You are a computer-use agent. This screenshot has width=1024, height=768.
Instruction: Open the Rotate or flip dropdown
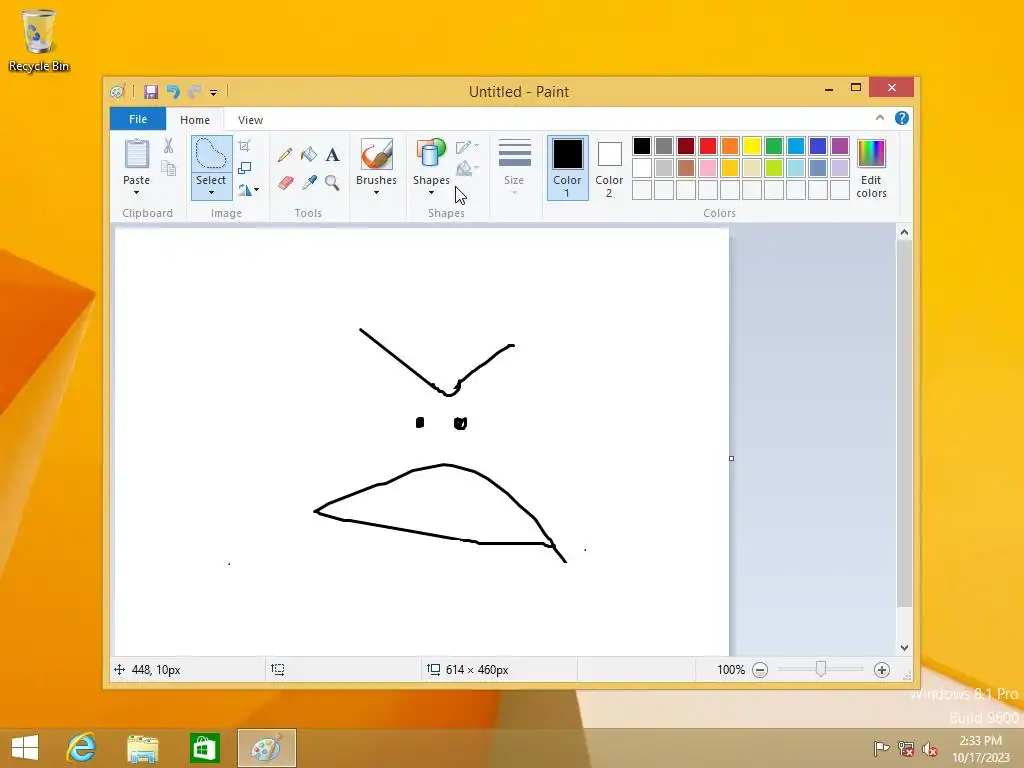(248, 190)
